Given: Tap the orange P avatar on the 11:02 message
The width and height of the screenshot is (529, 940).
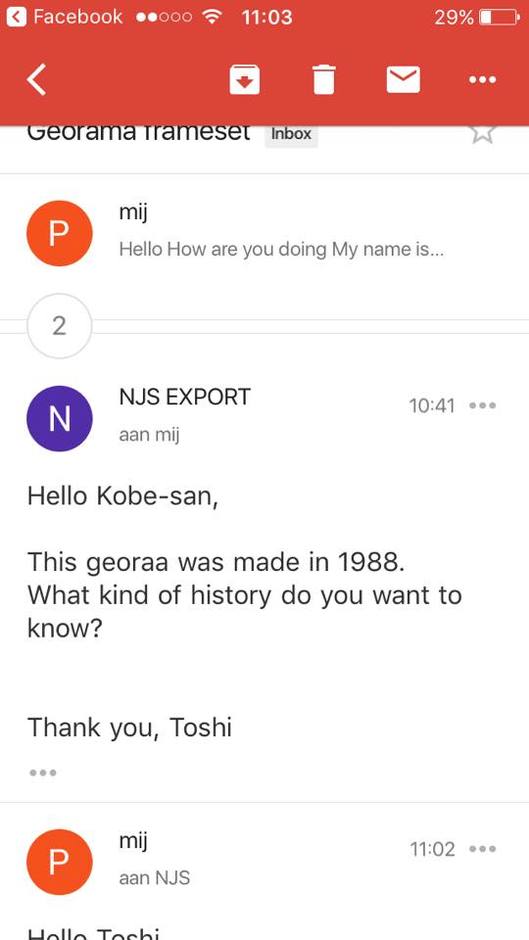Looking at the screenshot, I should pyautogui.click(x=59, y=862).
